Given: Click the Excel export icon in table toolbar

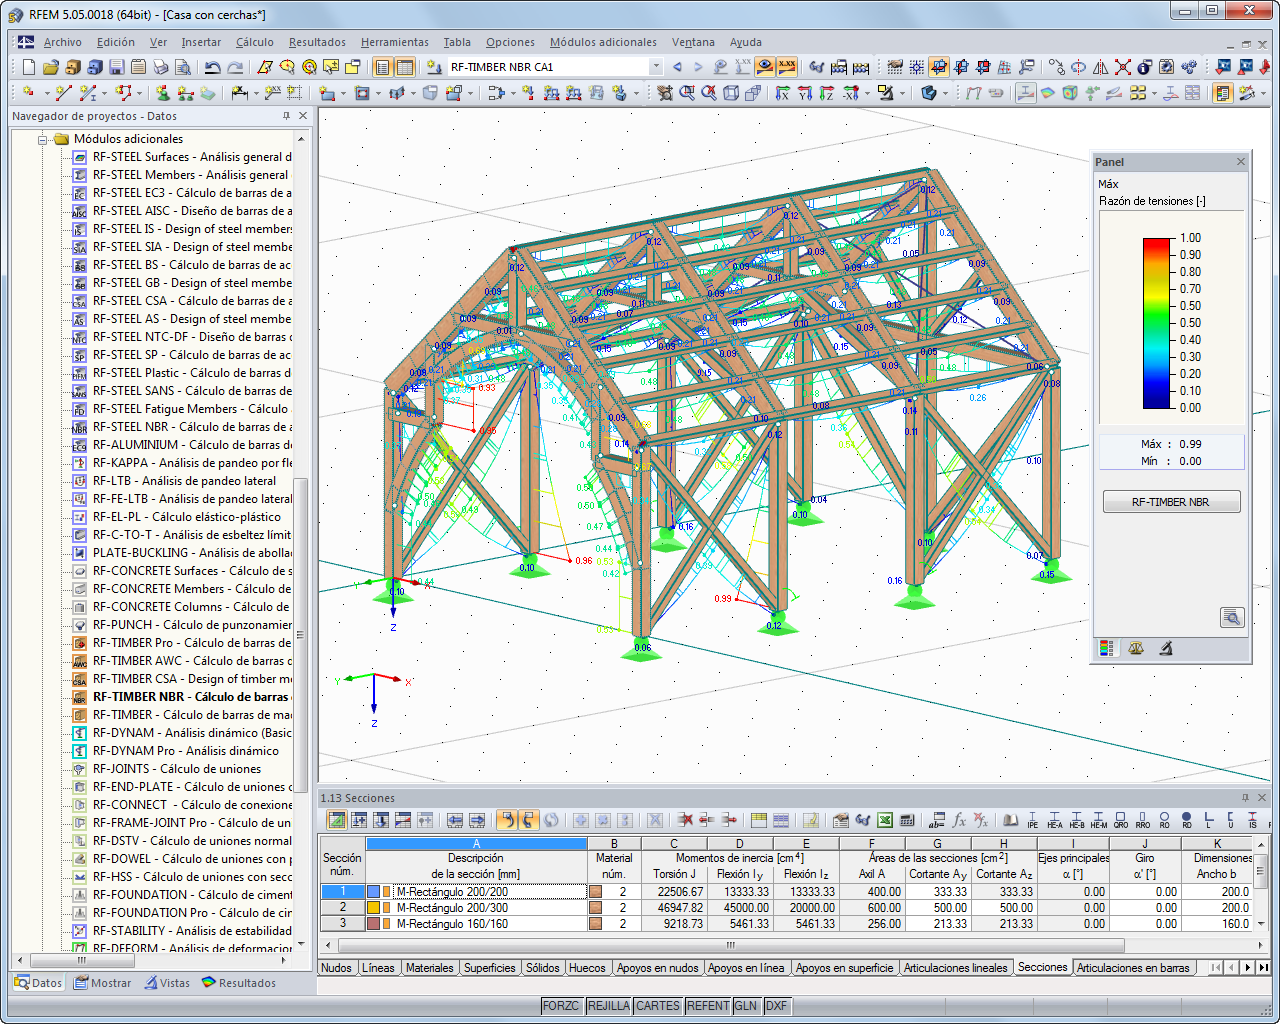Looking at the screenshot, I should pyautogui.click(x=885, y=820).
